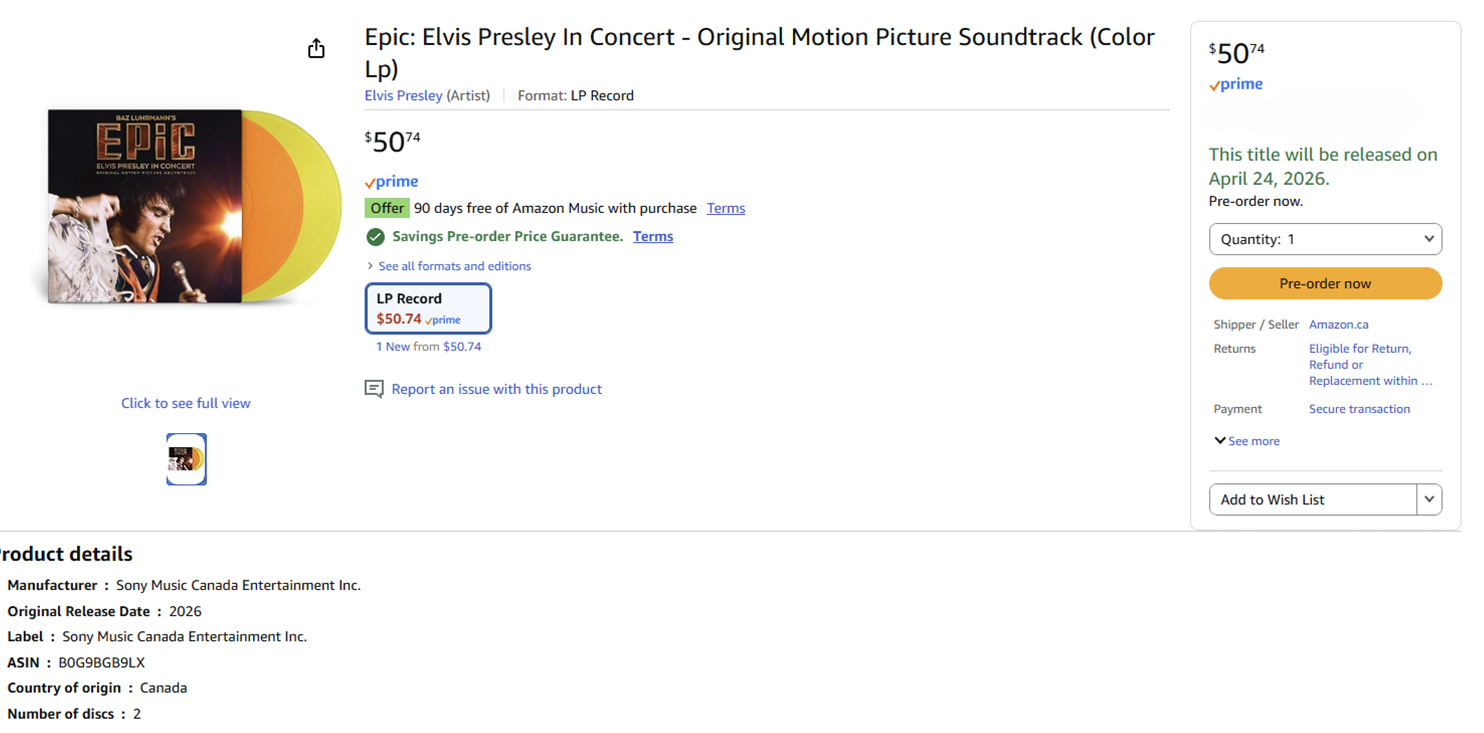This screenshot has height=733, width=1484.
Task: Select the LP Record format option
Action: [x=428, y=308]
